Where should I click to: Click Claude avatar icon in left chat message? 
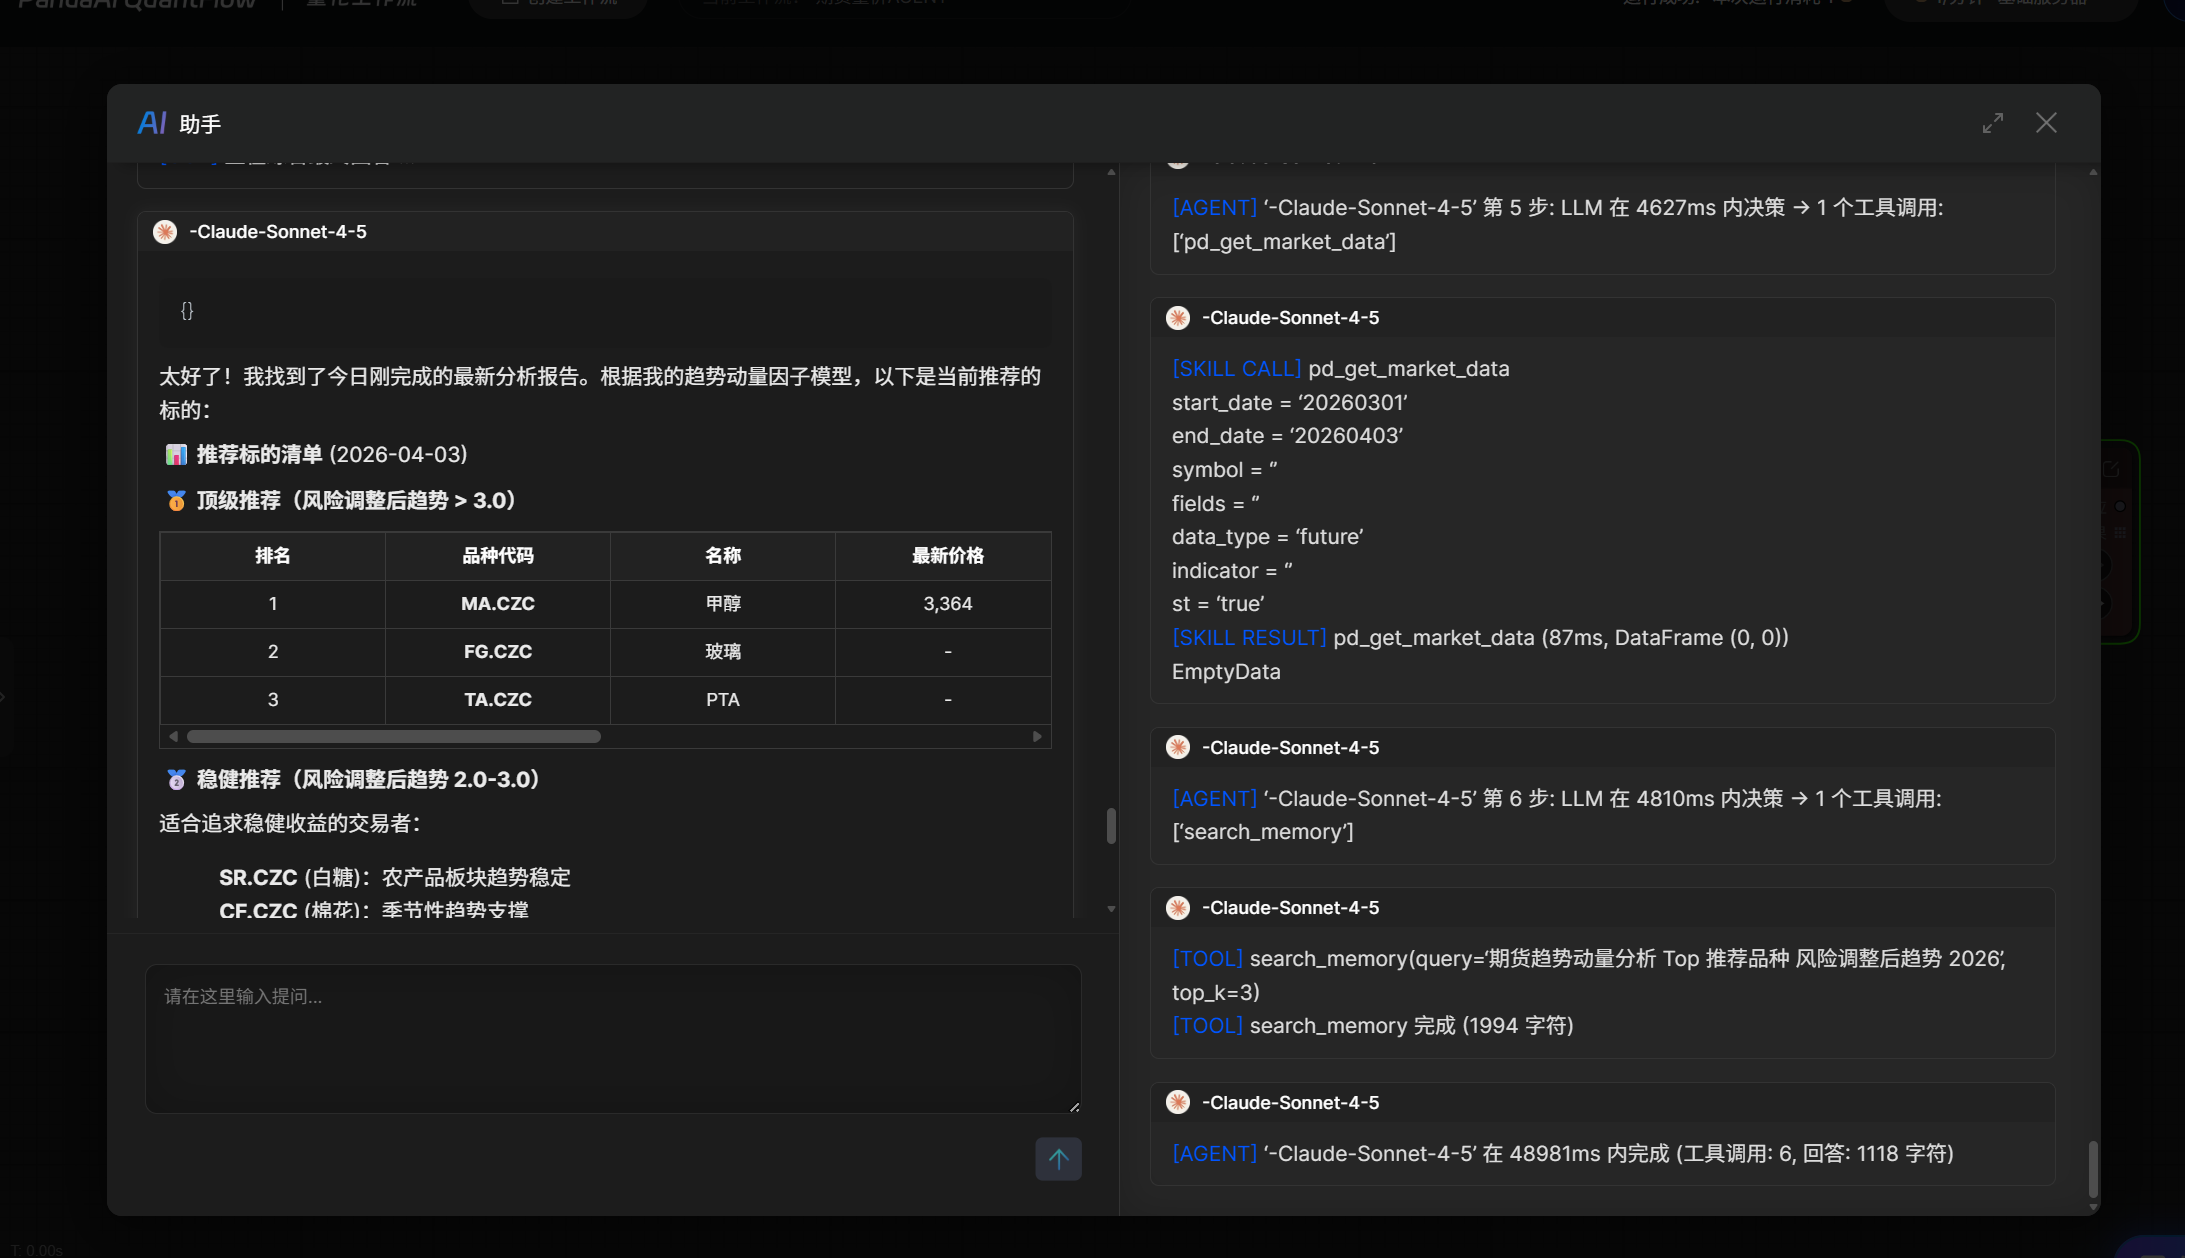click(x=165, y=232)
